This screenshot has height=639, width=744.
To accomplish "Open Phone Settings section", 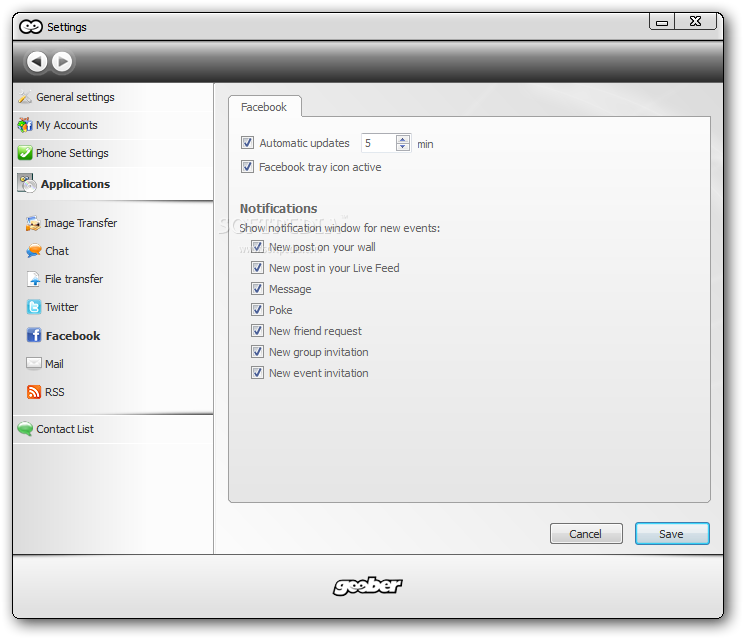I will (x=113, y=153).
